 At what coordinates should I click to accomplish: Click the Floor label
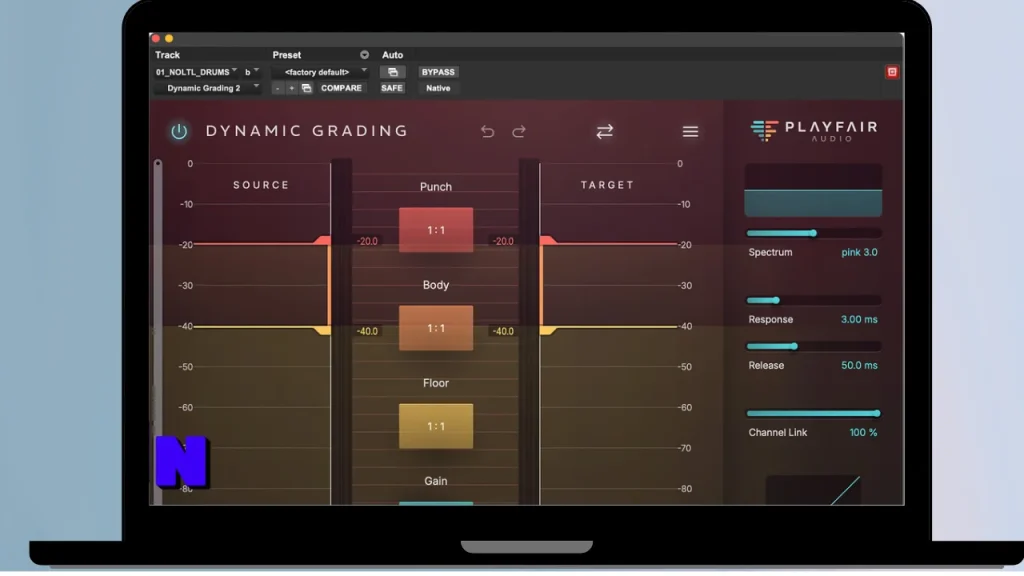point(436,383)
